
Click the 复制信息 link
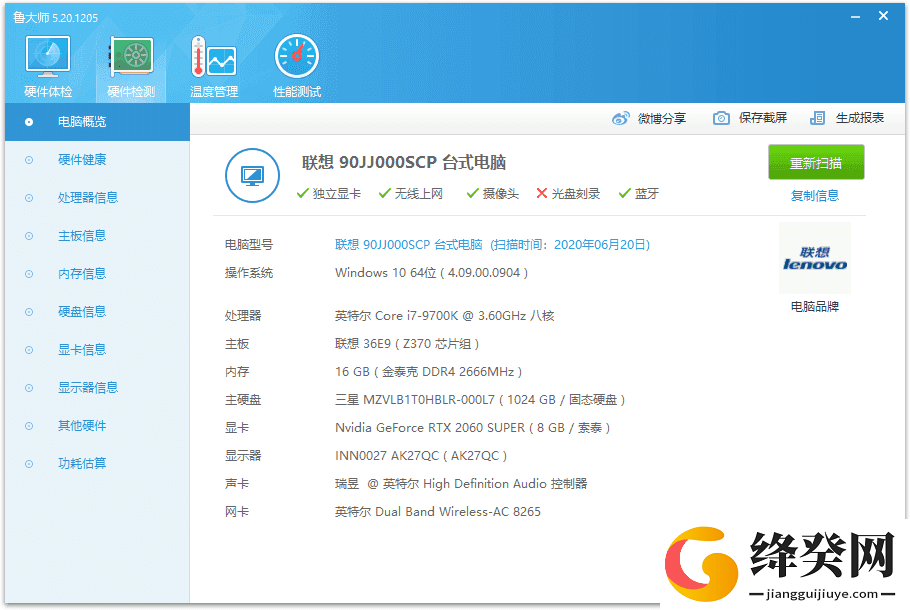815,196
